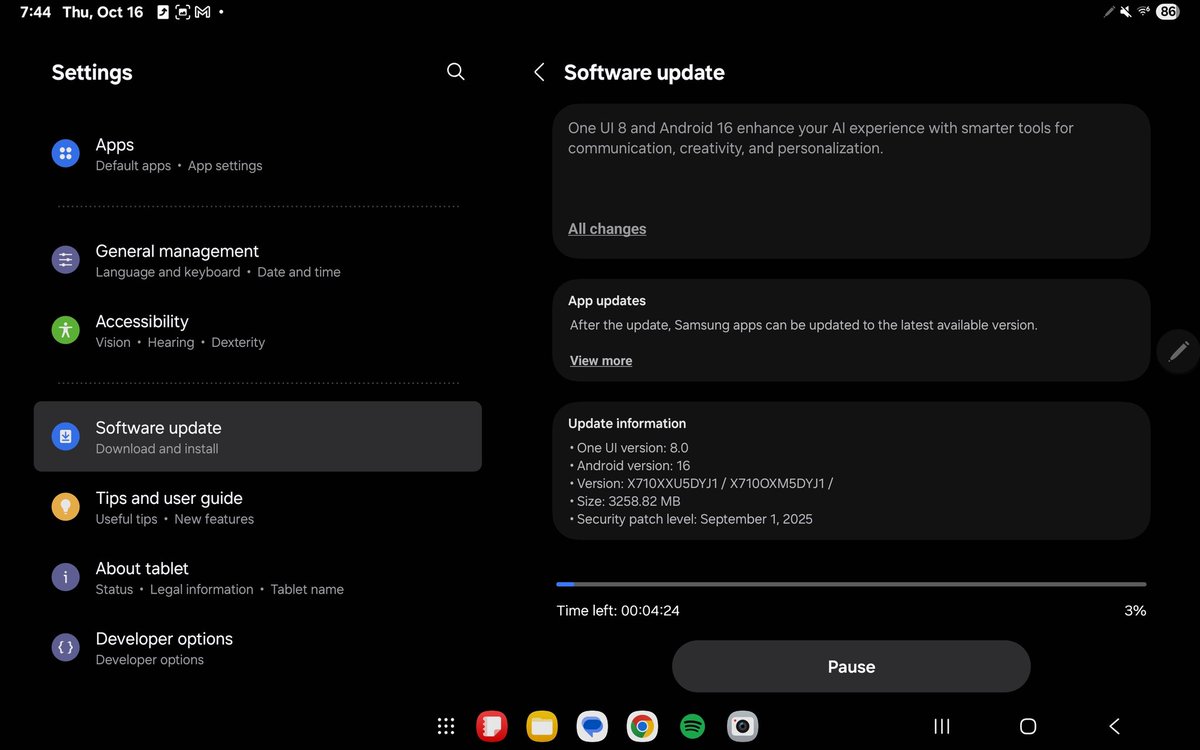The height and width of the screenshot is (750, 1200).
Task: Tap the Security patch level line
Action: click(691, 520)
